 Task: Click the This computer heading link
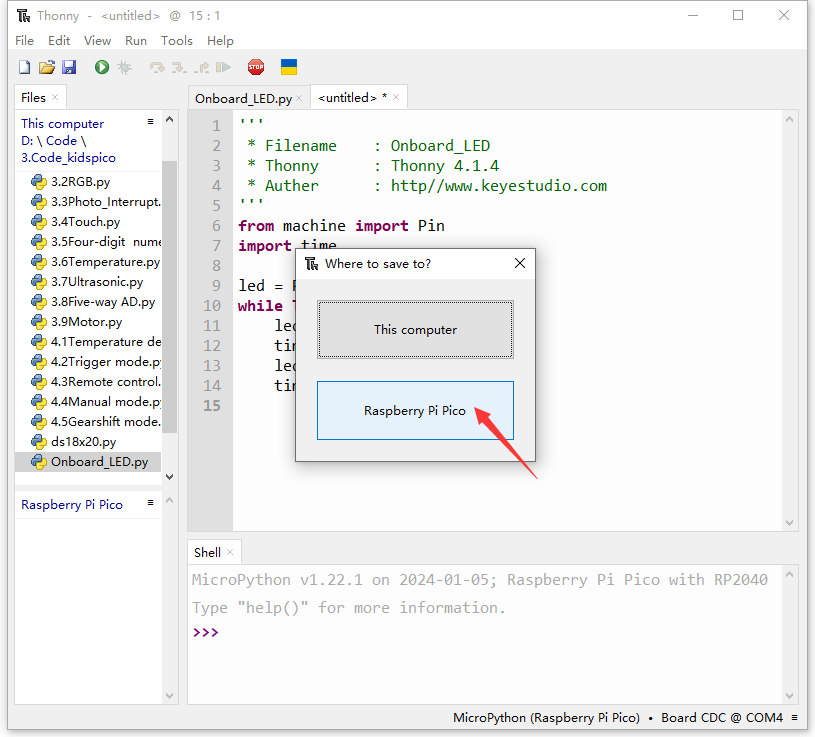(62, 124)
